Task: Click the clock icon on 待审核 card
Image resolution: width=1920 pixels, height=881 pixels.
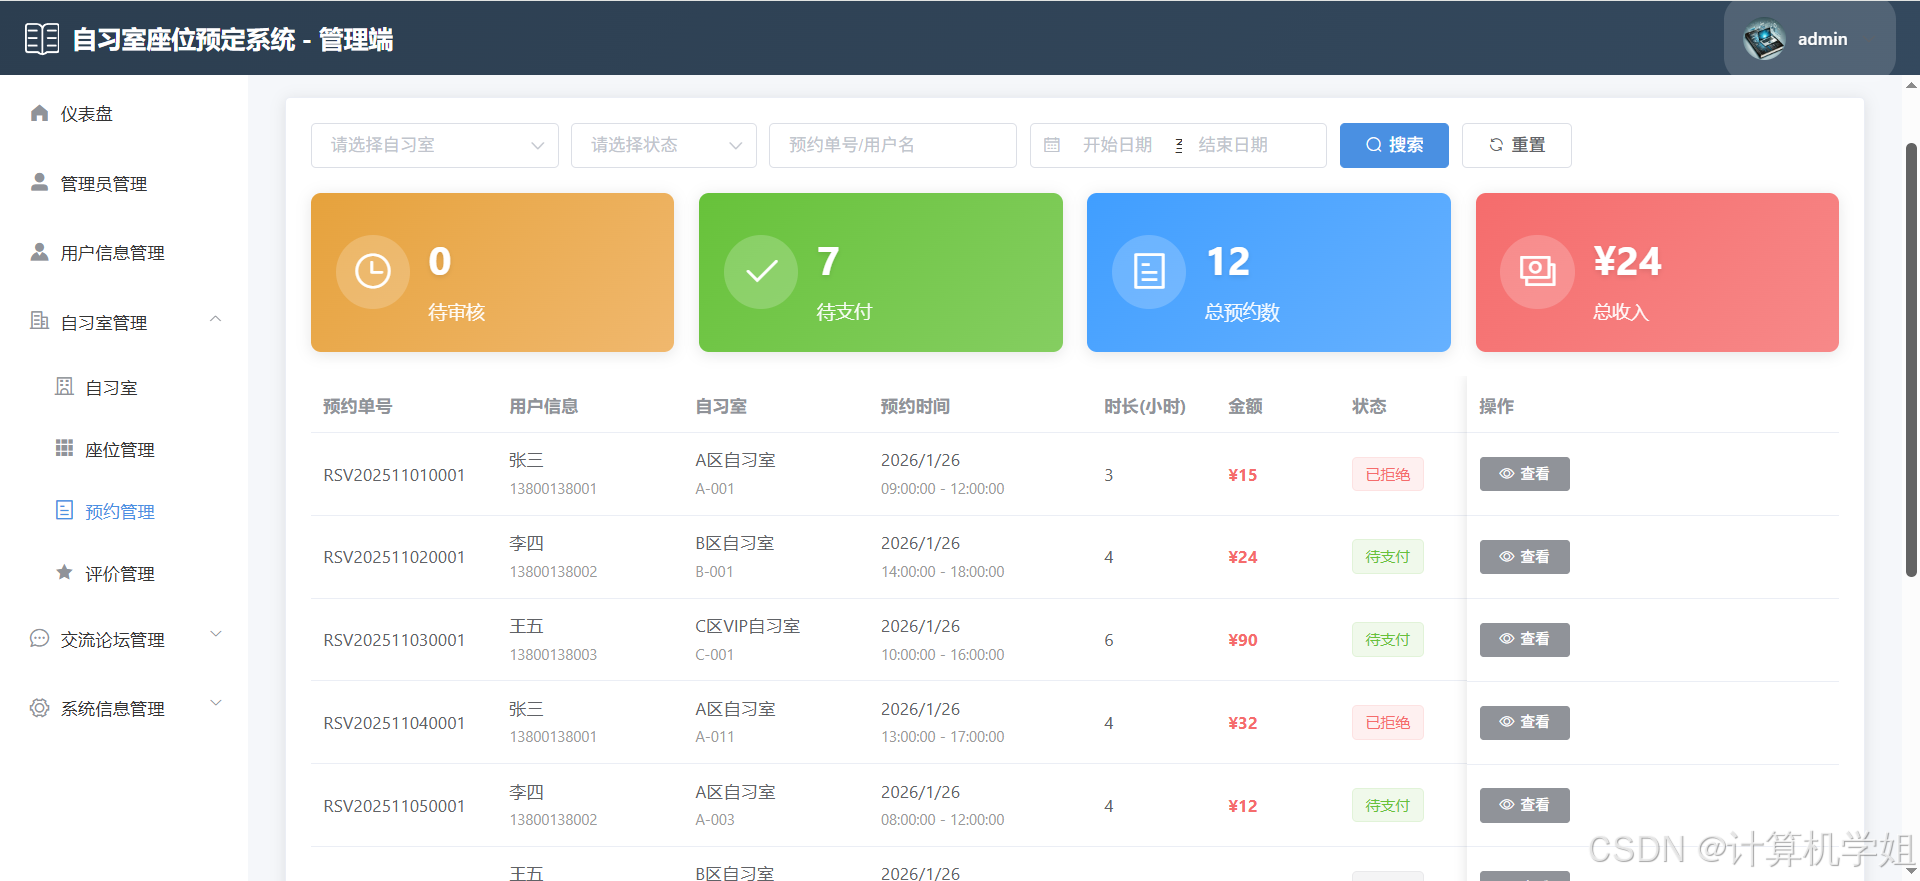Action: pos(373,271)
